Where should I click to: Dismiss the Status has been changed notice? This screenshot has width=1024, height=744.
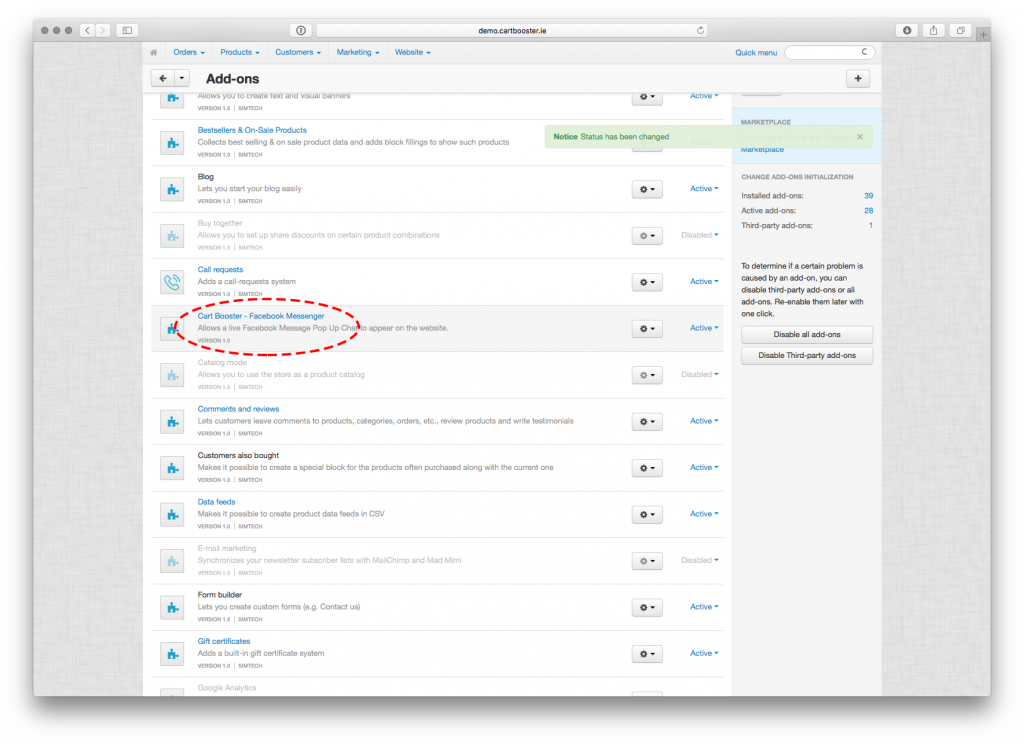860,137
